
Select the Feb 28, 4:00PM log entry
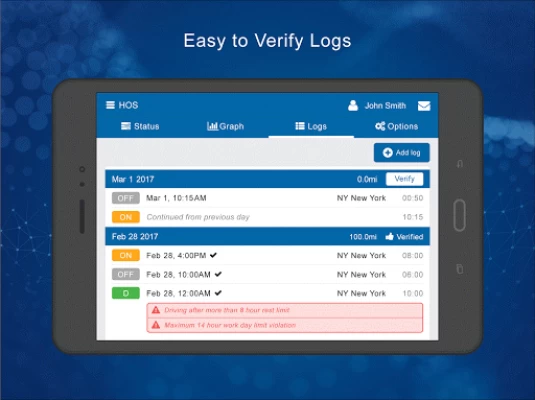pyautogui.click(x=267, y=255)
